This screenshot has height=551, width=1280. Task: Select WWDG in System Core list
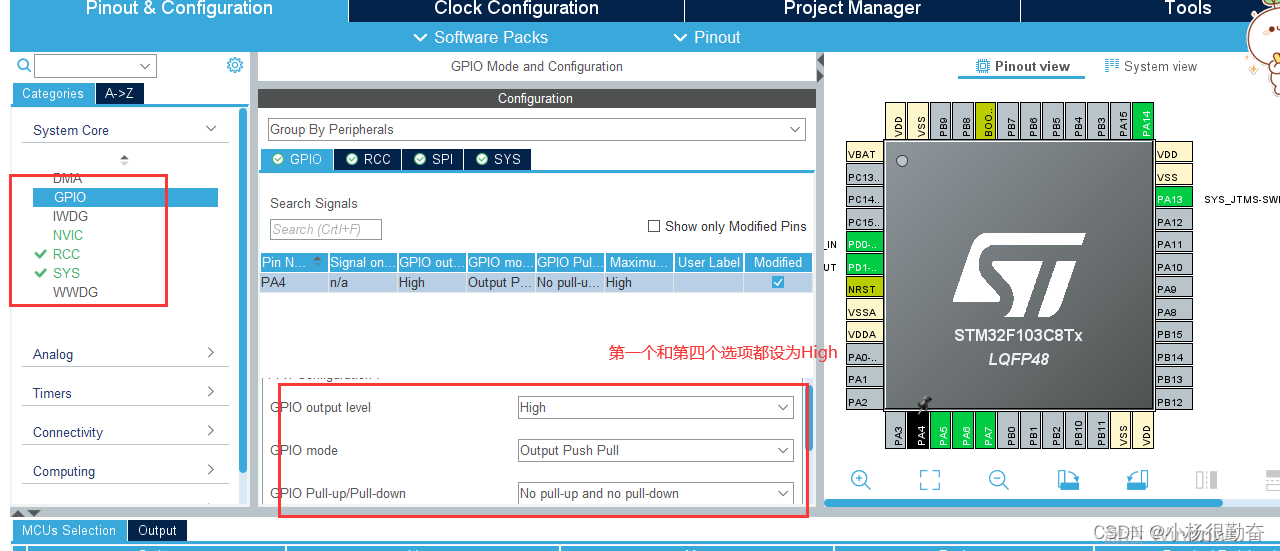pos(76,292)
